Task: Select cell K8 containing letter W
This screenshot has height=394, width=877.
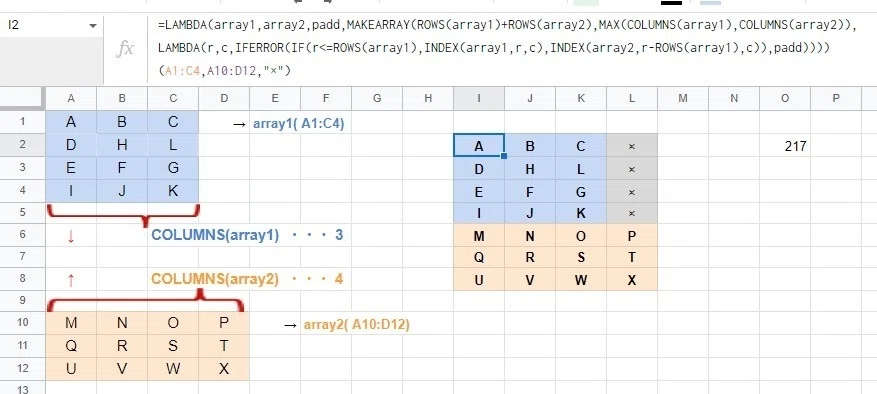Action: coord(581,279)
